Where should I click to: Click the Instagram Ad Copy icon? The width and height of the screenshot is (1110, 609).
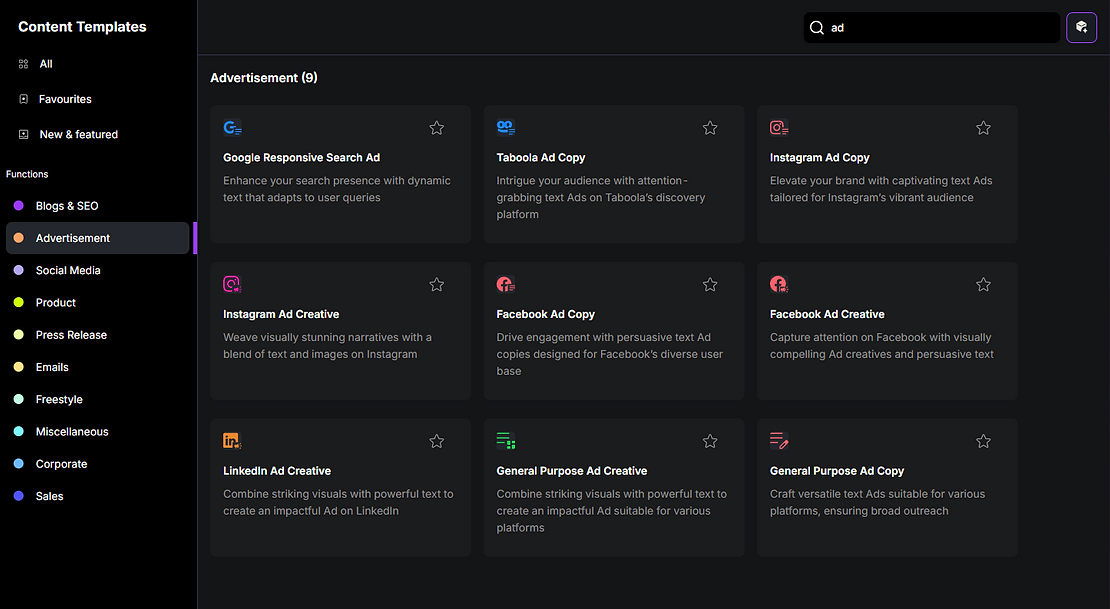click(x=779, y=127)
